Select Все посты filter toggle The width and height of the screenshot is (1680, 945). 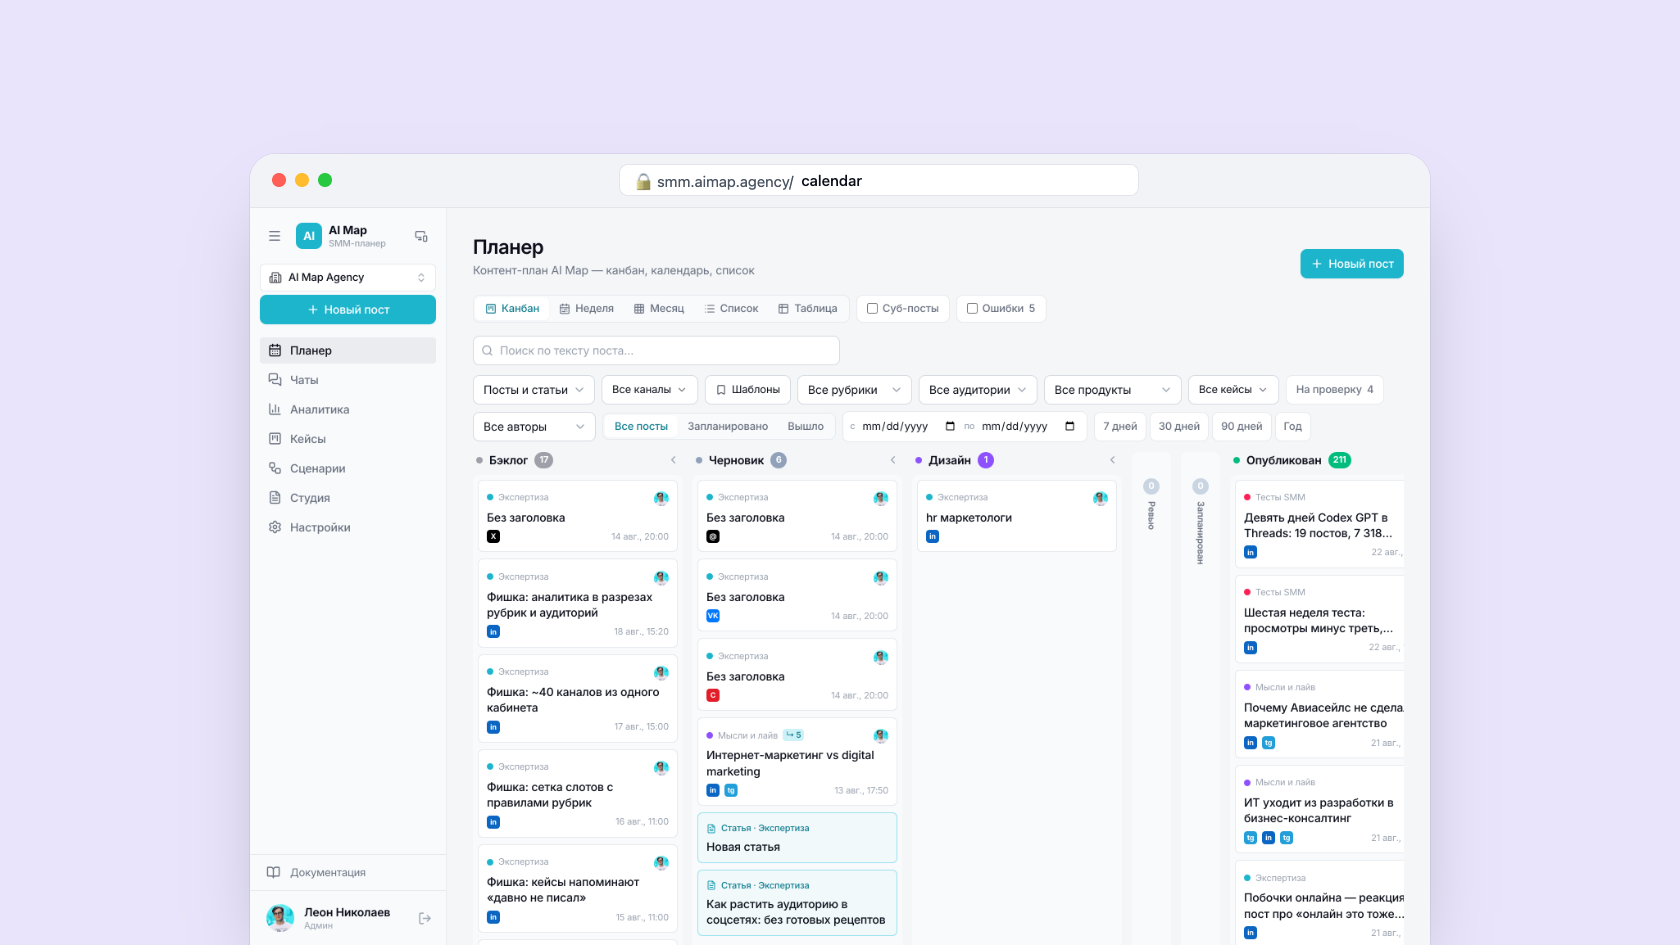click(x=641, y=426)
